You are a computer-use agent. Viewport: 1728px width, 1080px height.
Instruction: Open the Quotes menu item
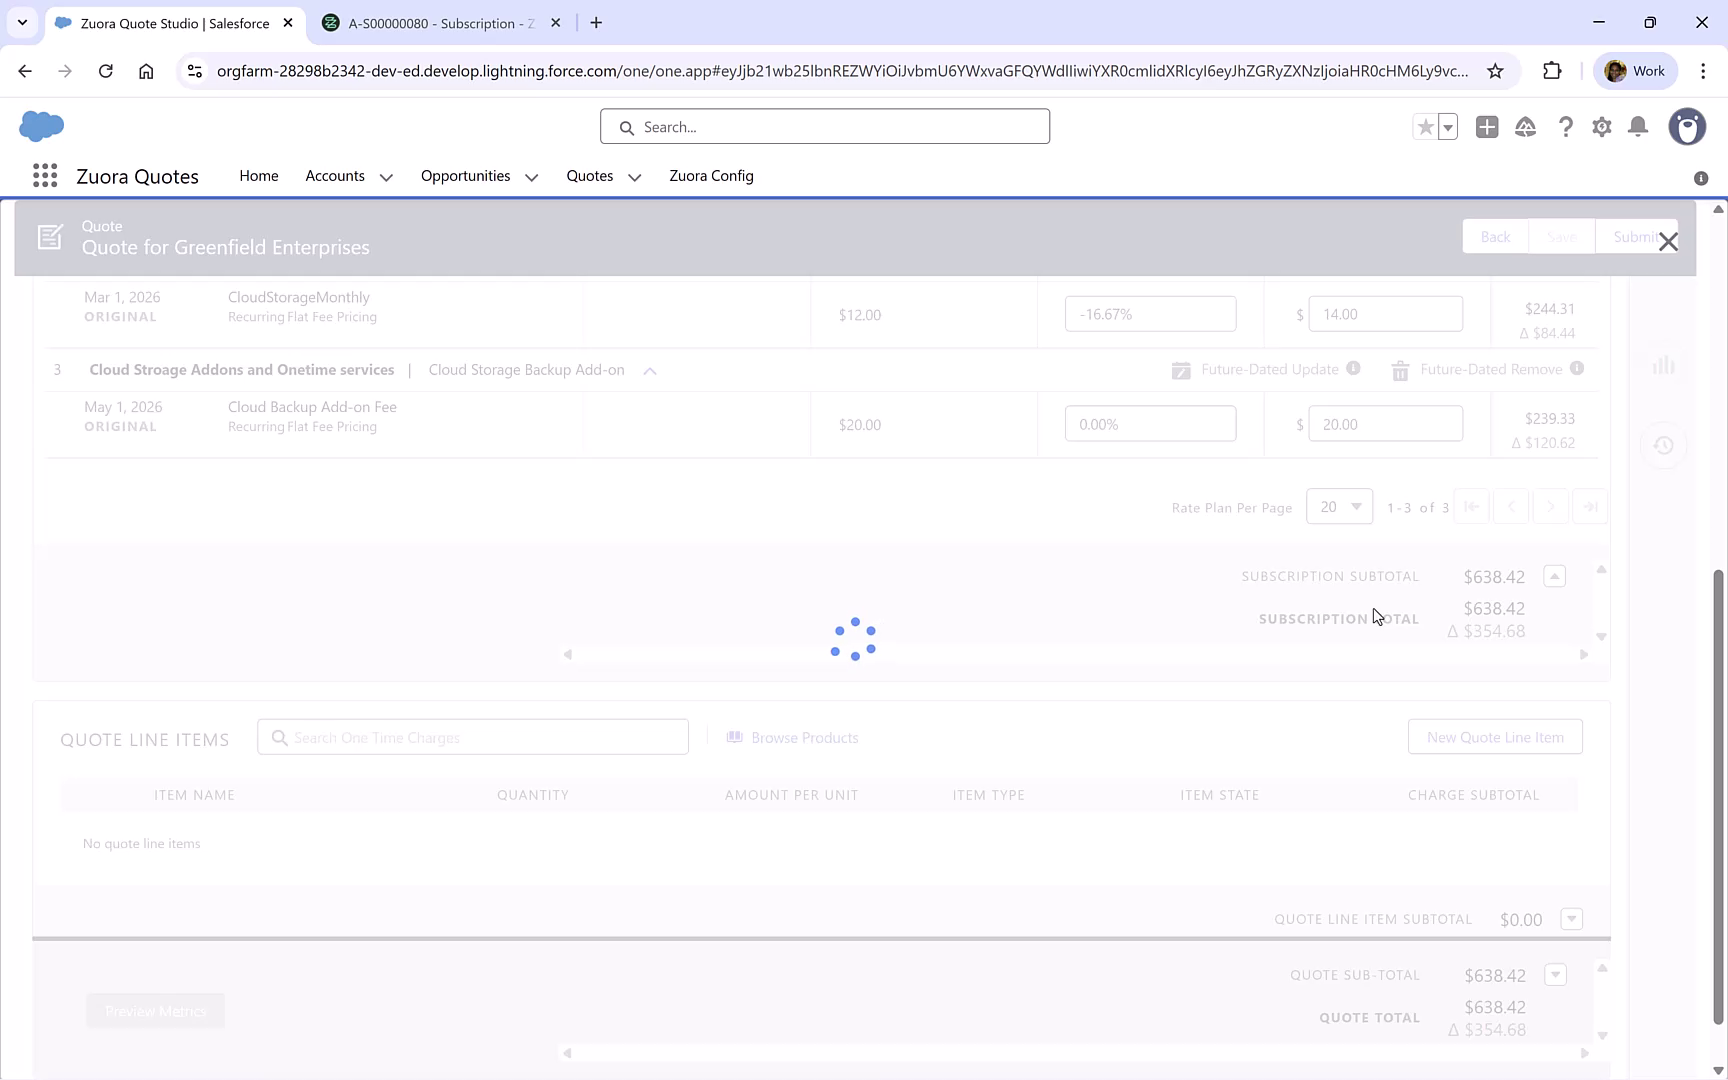590,176
